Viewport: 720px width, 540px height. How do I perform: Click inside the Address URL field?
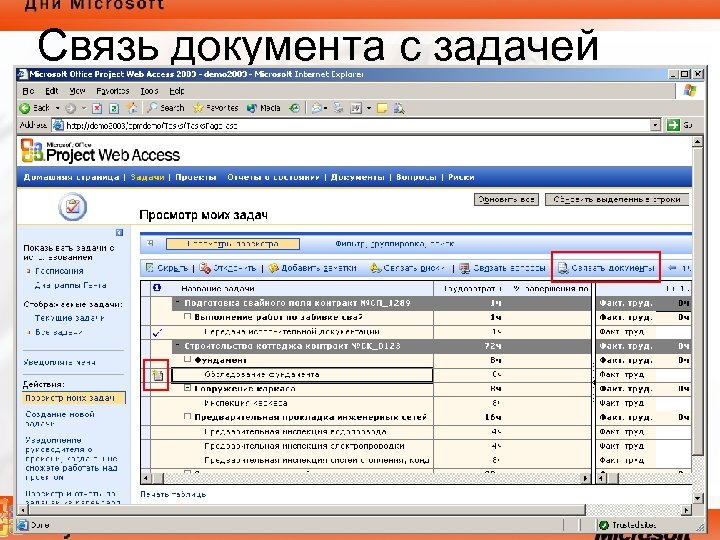[351, 125]
